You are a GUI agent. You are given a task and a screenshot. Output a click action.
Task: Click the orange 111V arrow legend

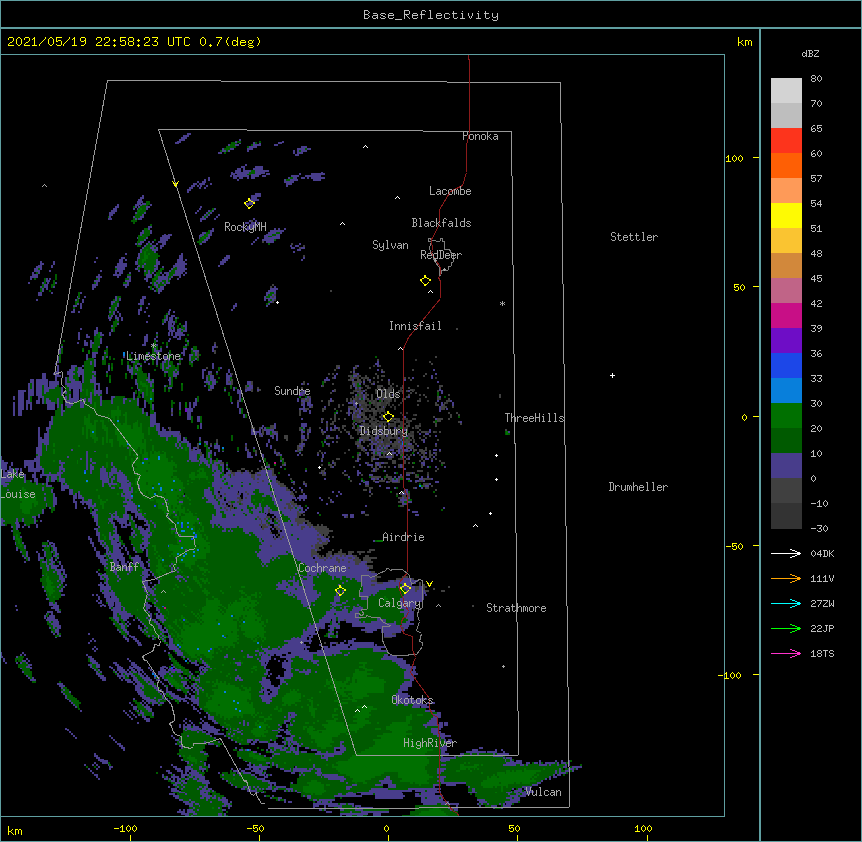click(x=786, y=578)
